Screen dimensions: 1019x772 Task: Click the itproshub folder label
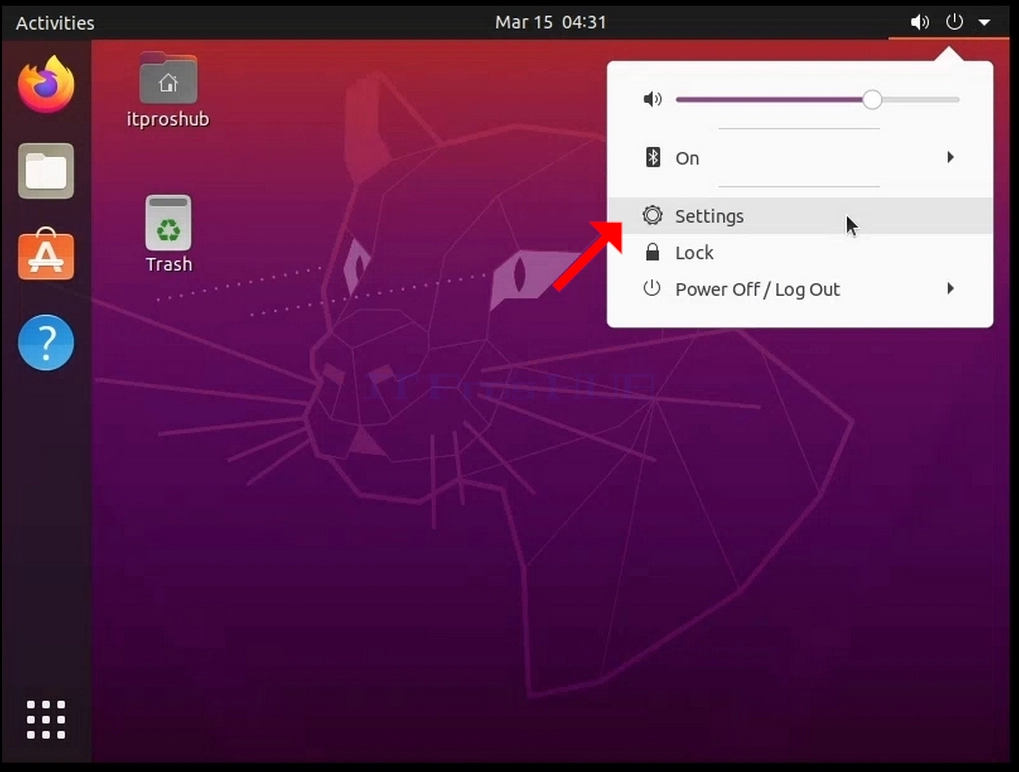tap(168, 119)
